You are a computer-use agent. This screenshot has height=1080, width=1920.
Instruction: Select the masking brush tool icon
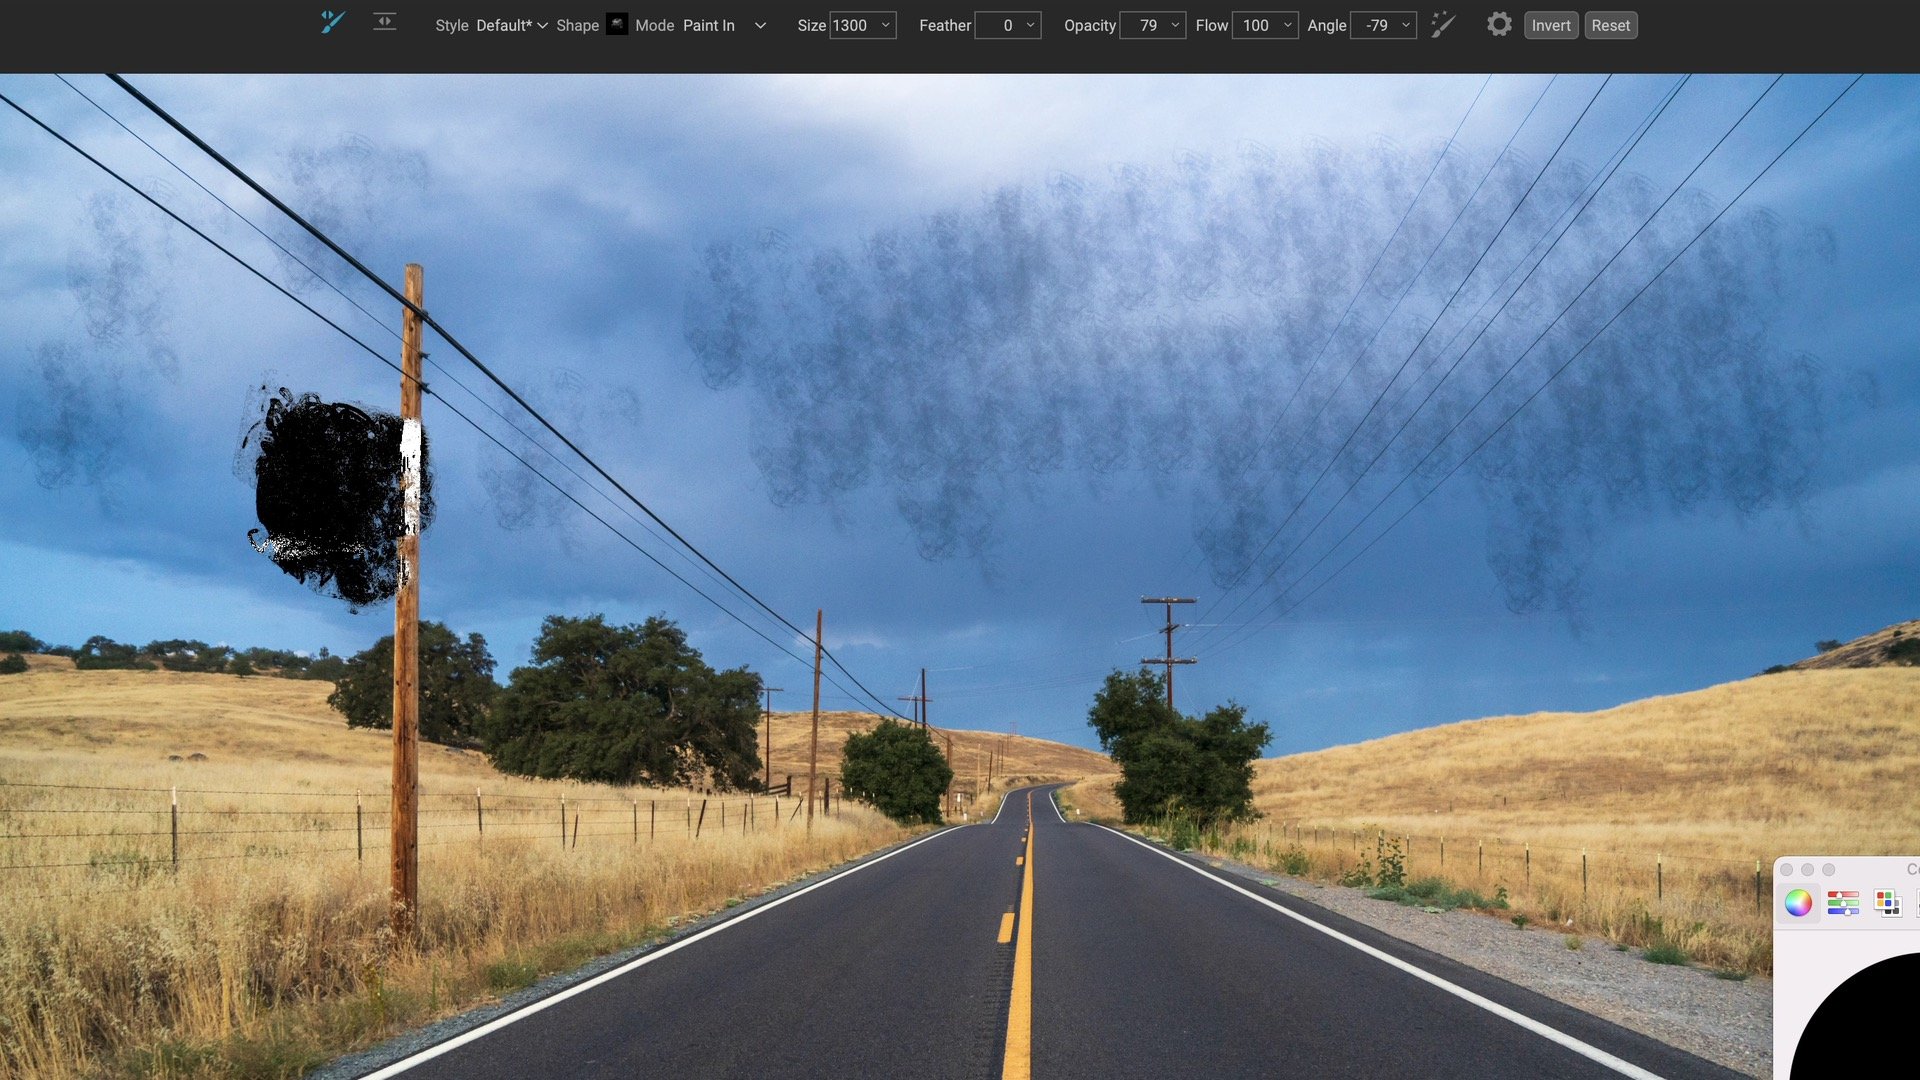click(333, 22)
